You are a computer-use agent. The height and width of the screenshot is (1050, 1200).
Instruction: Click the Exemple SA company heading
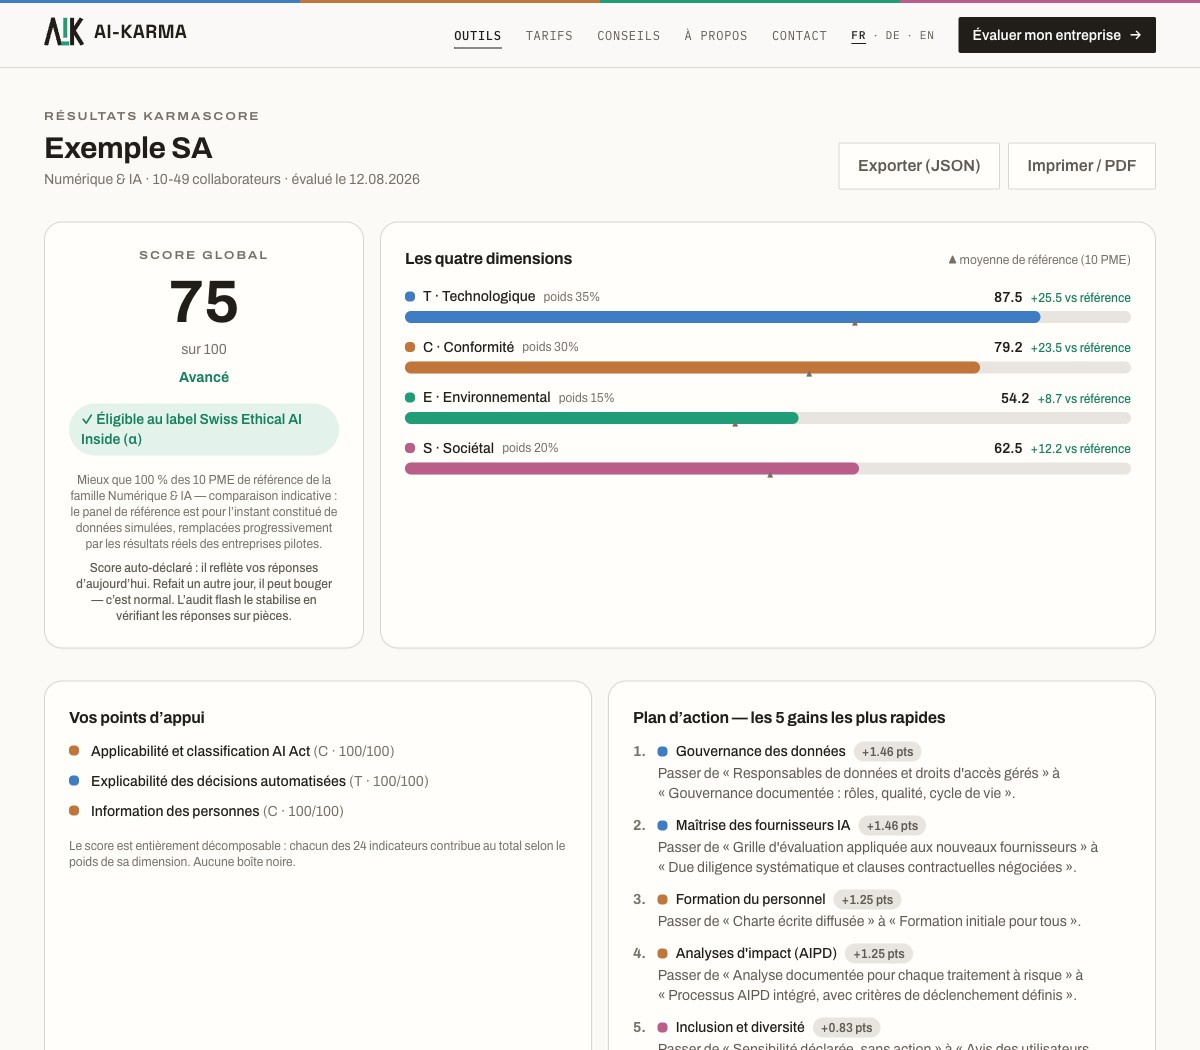[x=128, y=148]
